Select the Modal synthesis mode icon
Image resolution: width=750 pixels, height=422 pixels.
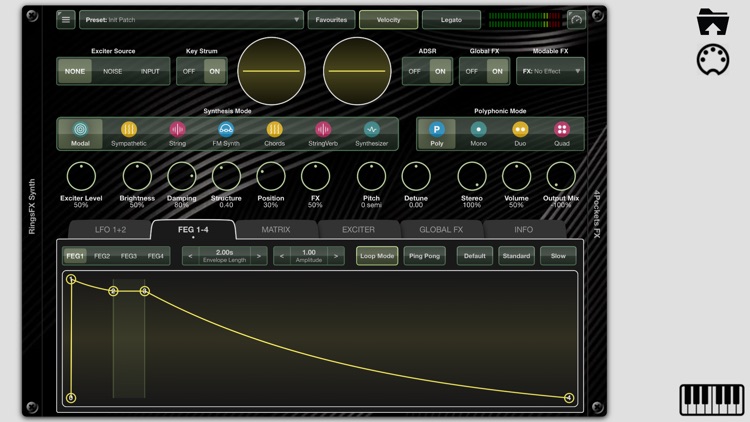(x=80, y=130)
